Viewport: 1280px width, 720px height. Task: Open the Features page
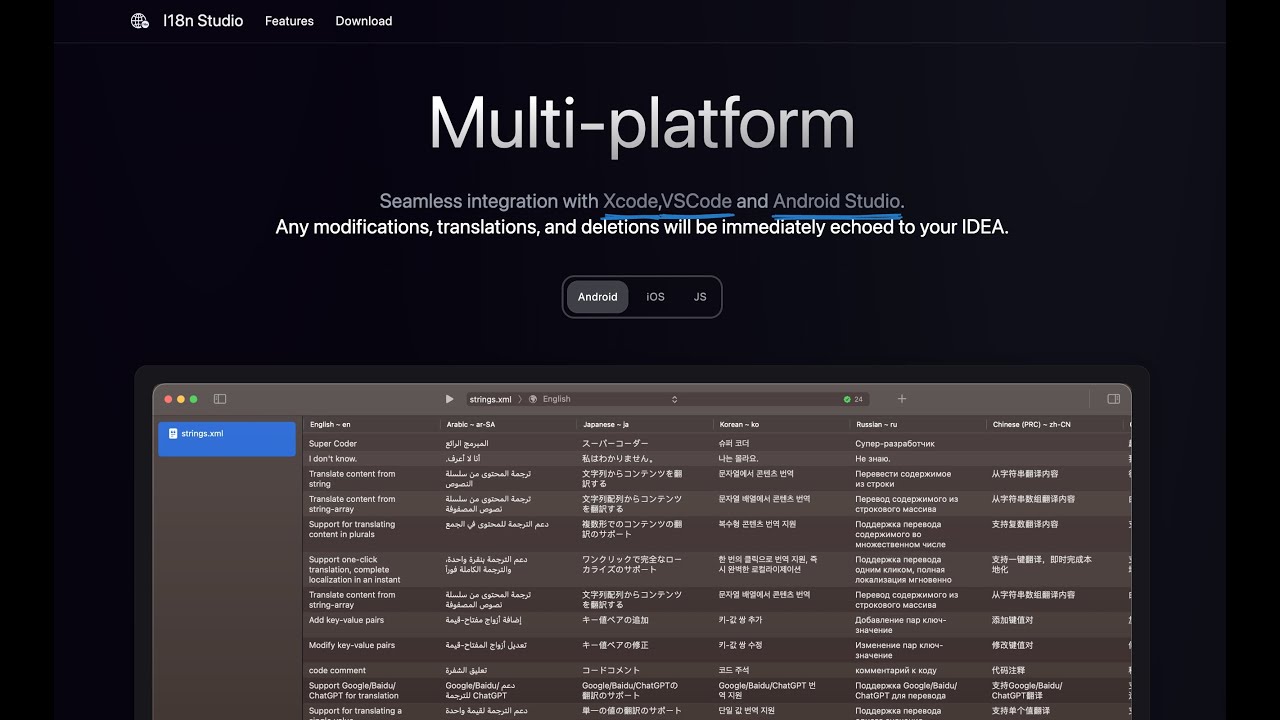[x=289, y=21]
